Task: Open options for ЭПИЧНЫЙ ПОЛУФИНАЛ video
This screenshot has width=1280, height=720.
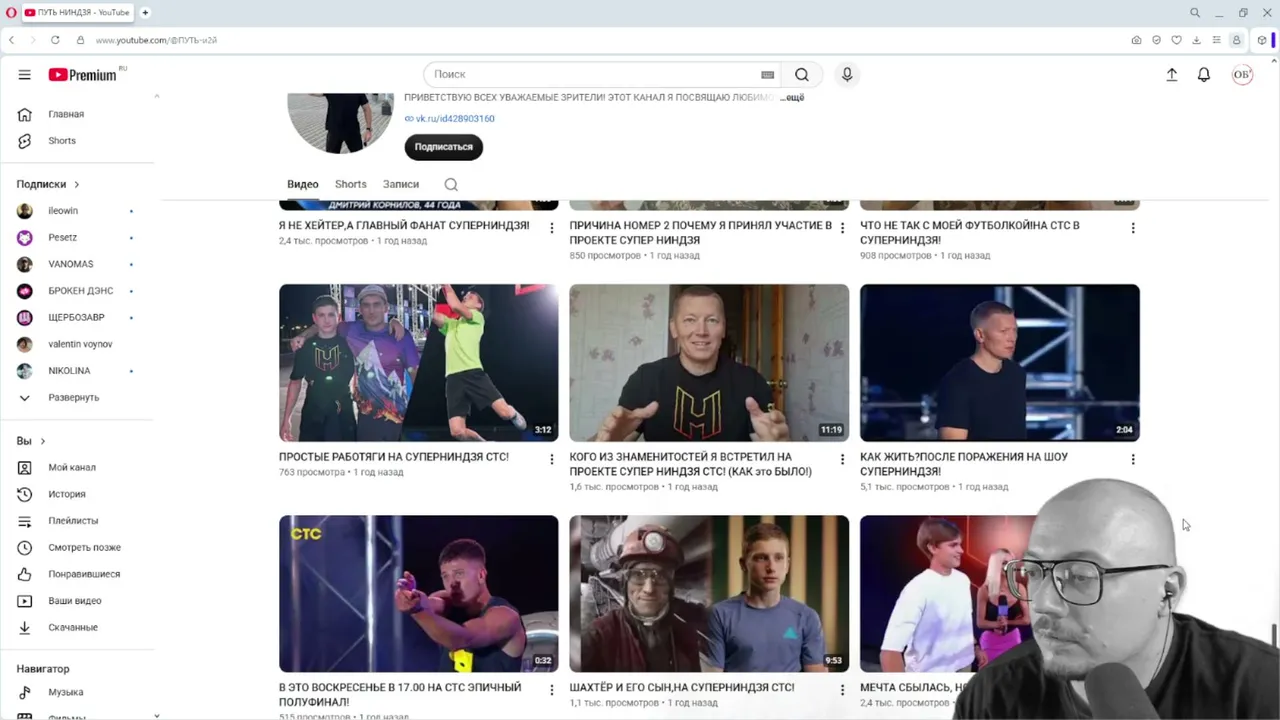Action: (x=551, y=690)
